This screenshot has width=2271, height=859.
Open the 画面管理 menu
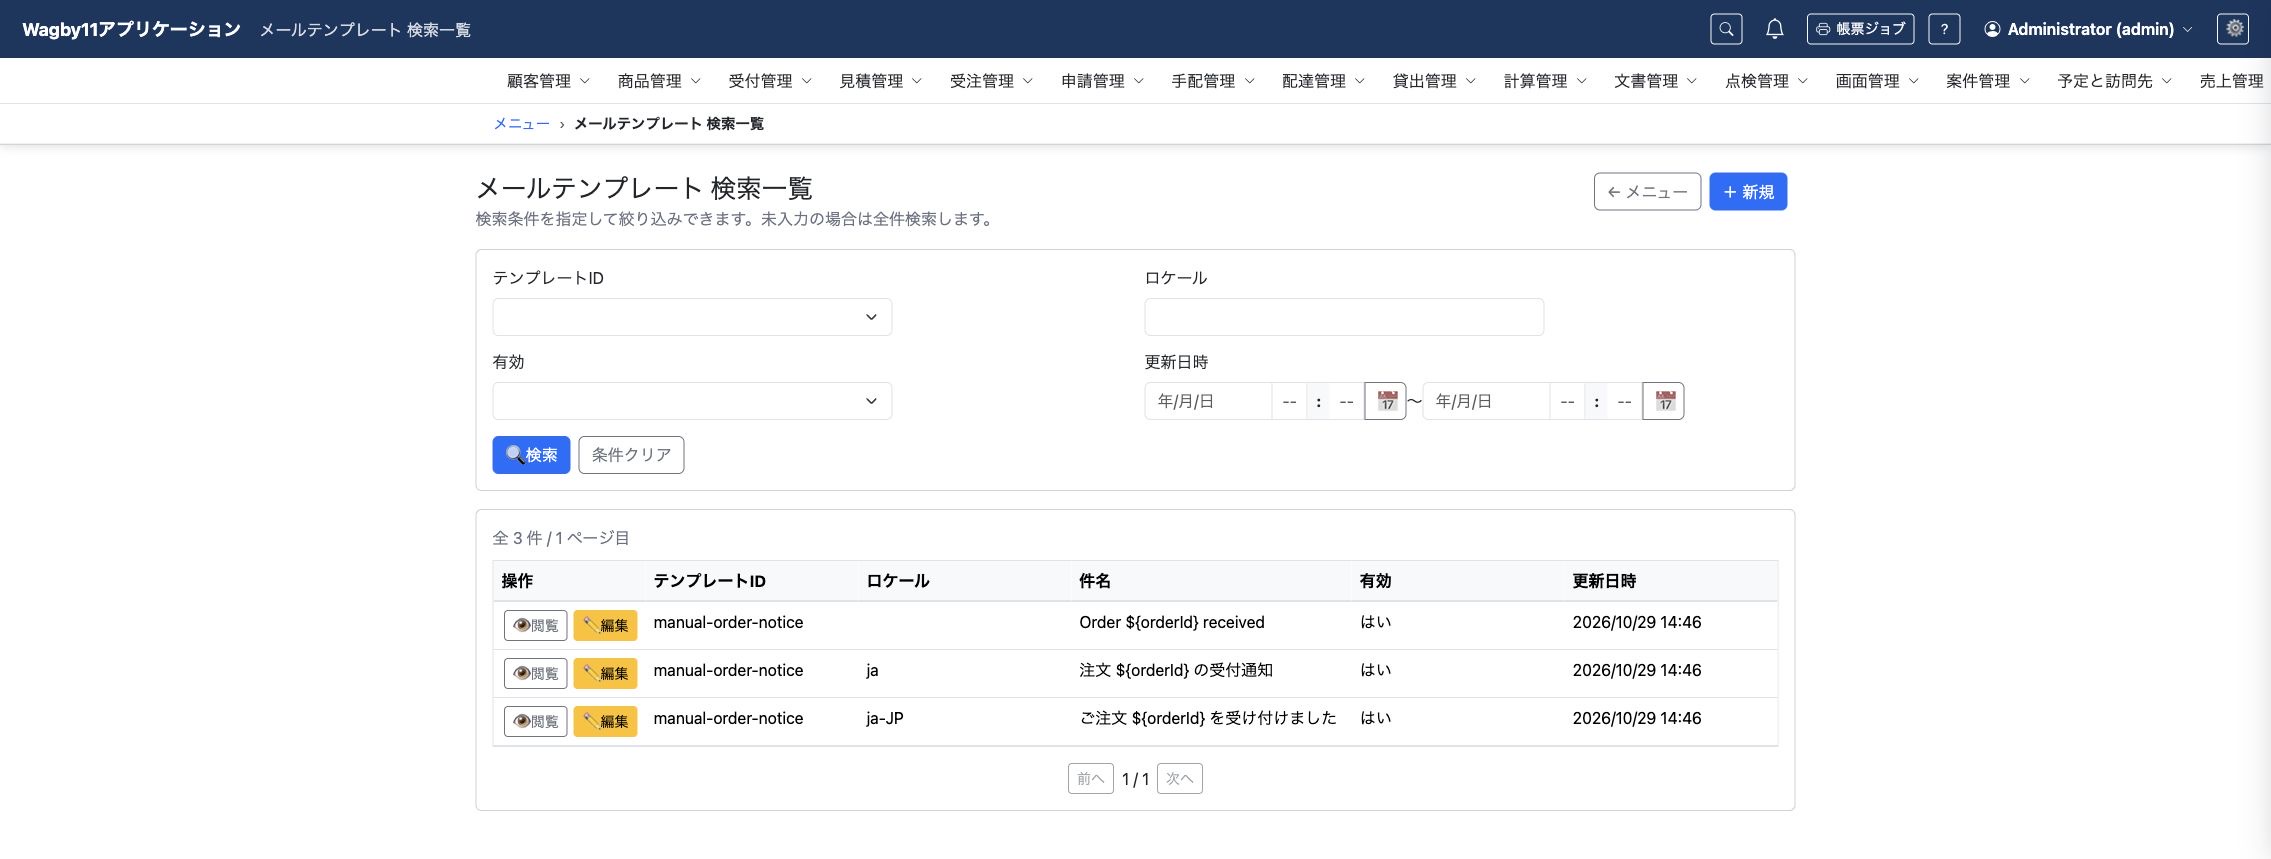pyautogui.click(x=1877, y=81)
